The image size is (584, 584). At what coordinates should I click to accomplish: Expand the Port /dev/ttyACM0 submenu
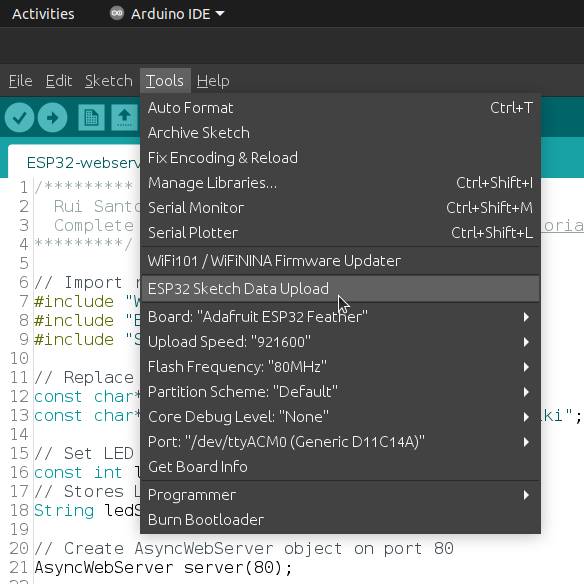340,442
